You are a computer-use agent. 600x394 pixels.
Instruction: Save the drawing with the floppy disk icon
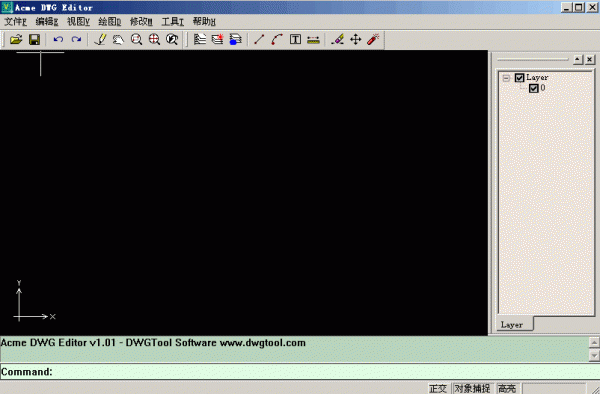[x=34, y=39]
